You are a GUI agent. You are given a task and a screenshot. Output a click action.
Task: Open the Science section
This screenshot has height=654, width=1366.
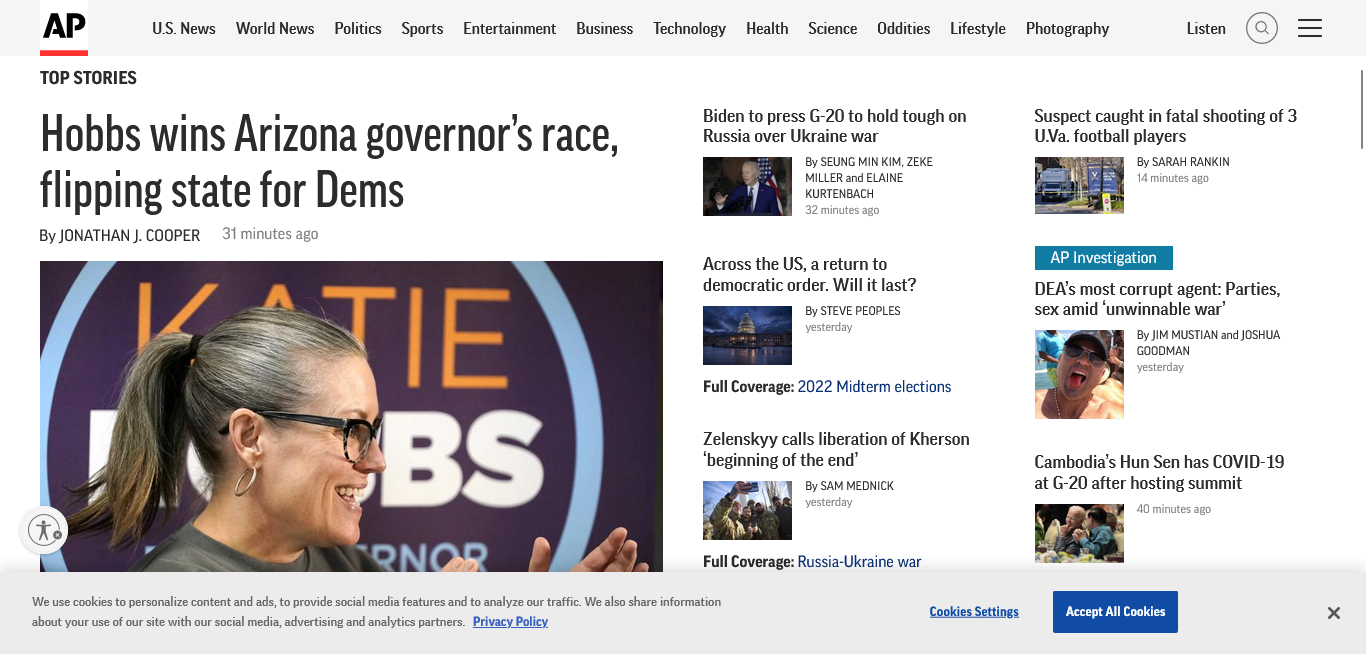pyautogui.click(x=832, y=28)
